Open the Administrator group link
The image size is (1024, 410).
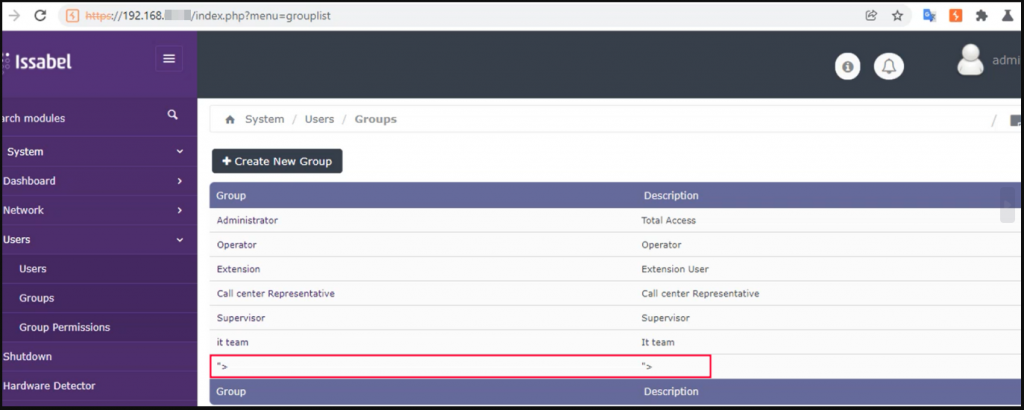click(248, 221)
